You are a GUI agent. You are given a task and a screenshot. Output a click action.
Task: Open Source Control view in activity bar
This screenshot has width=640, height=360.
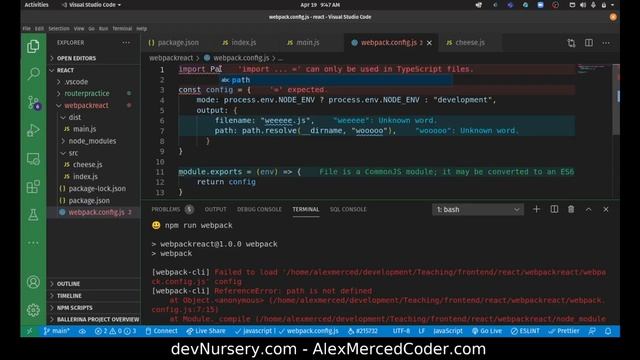[x=33, y=102]
